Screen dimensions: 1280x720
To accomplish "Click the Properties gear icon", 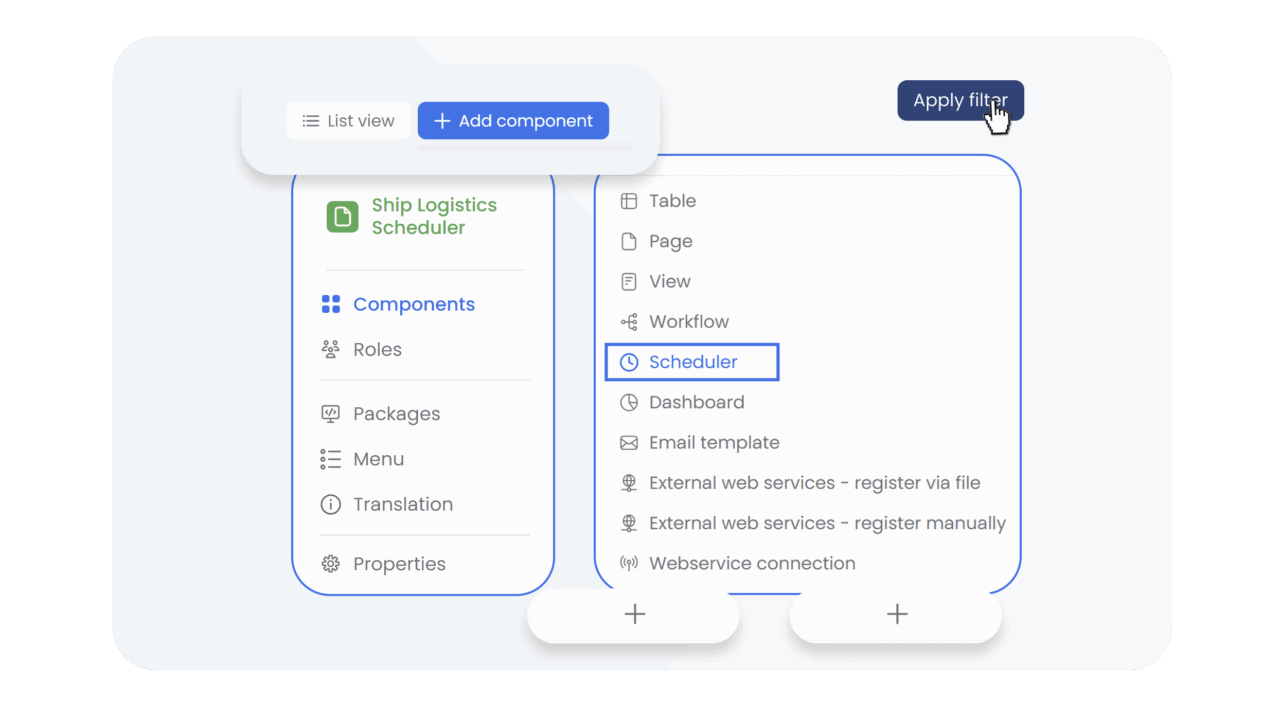I will coord(331,564).
